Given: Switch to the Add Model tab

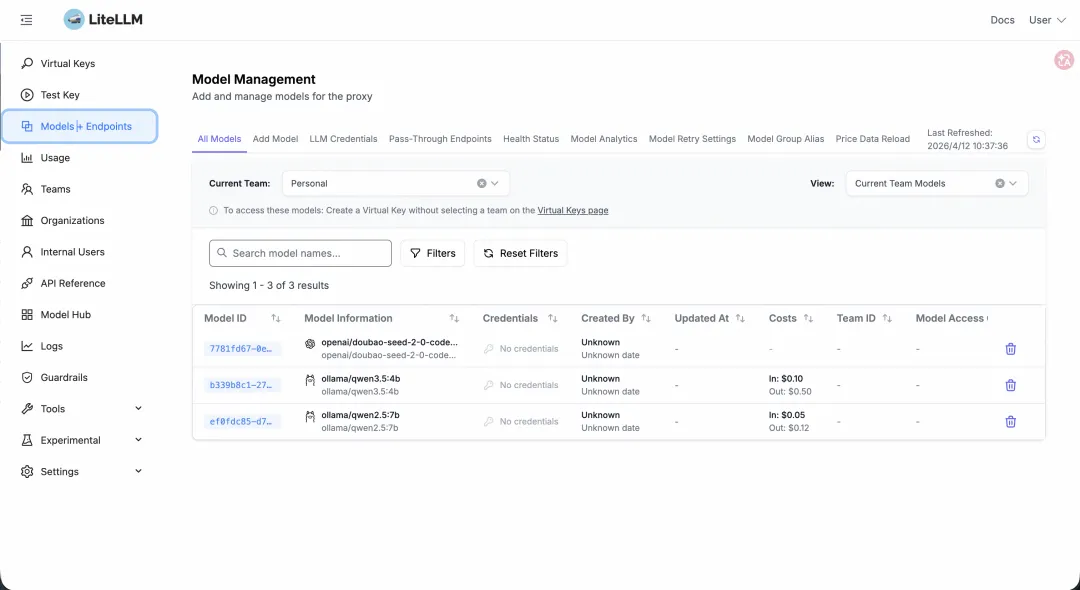Looking at the screenshot, I should coord(275,139).
